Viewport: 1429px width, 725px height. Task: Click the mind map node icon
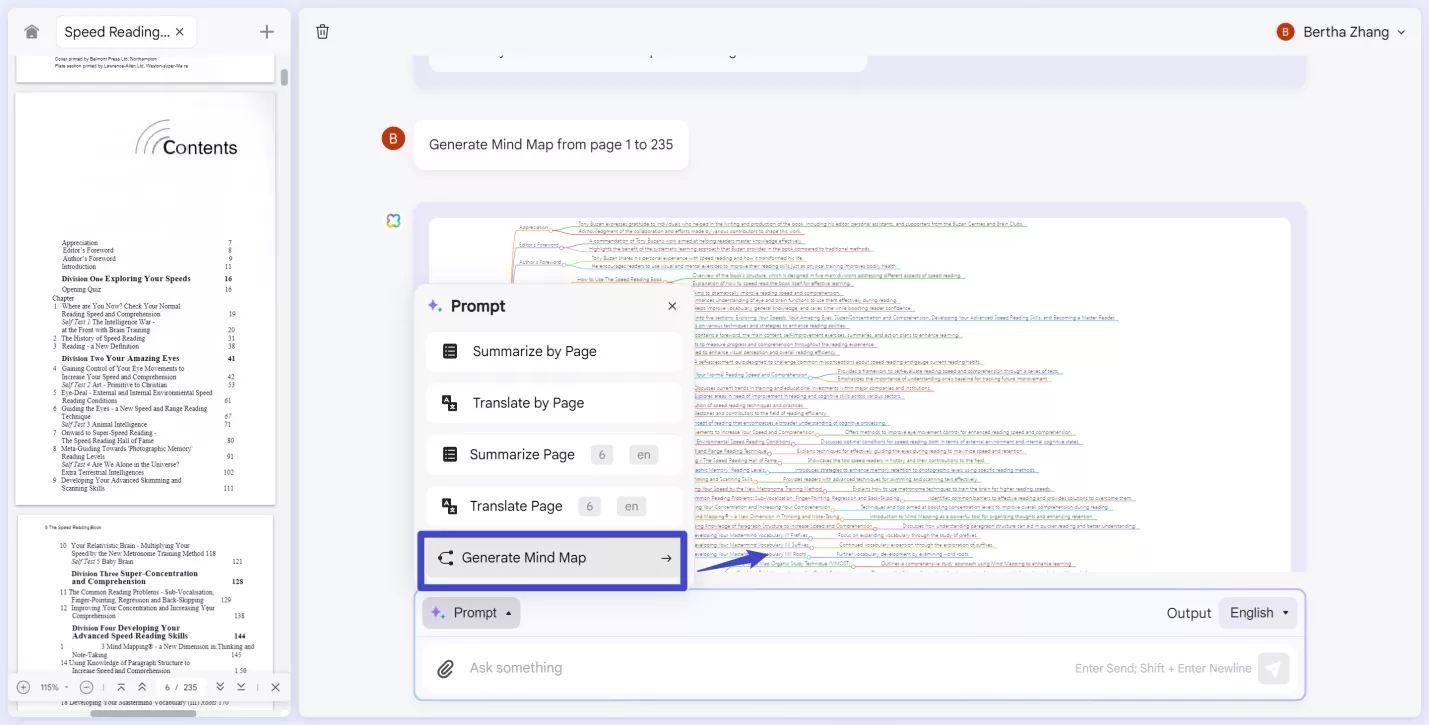[446, 558]
